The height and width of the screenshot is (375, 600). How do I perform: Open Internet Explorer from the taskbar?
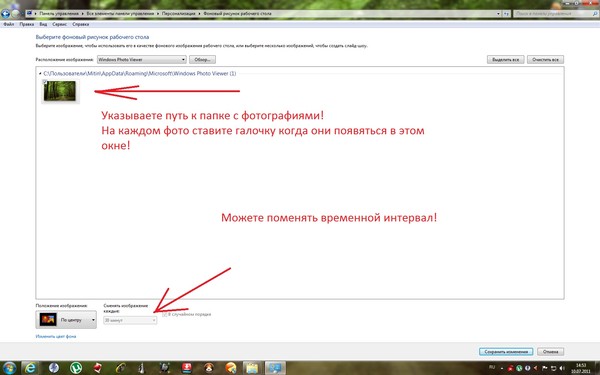(x=30, y=368)
